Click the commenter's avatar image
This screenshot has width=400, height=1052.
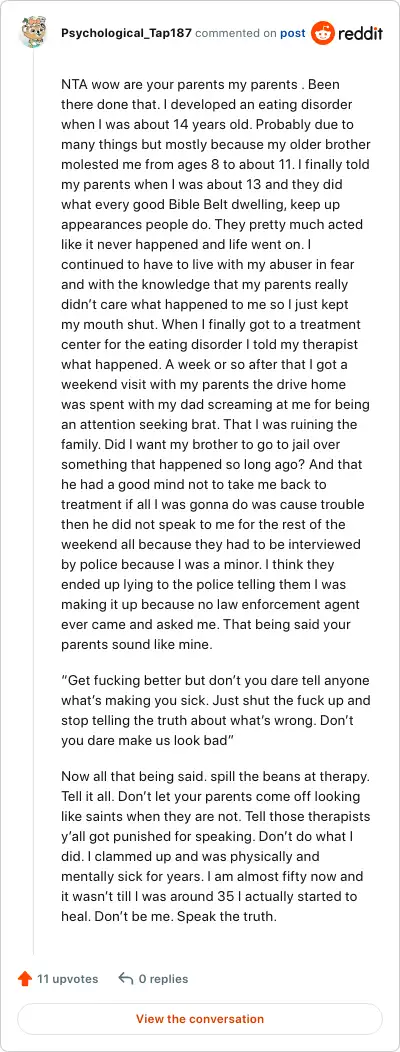click(34, 33)
